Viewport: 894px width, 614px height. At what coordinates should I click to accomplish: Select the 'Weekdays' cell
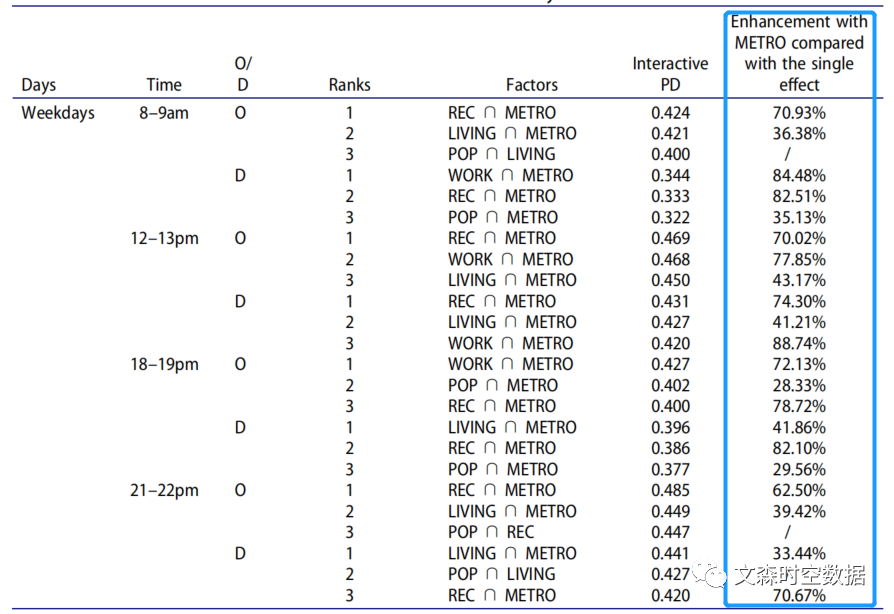coord(58,113)
